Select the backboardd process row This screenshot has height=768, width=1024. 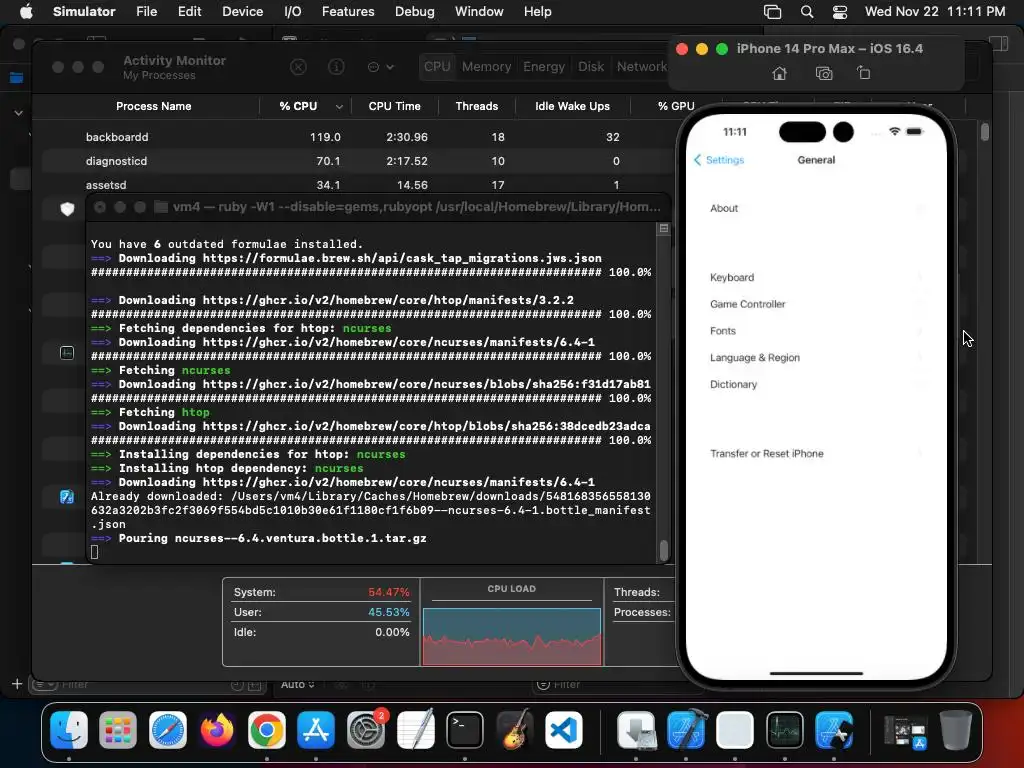pyautogui.click(x=356, y=137)
